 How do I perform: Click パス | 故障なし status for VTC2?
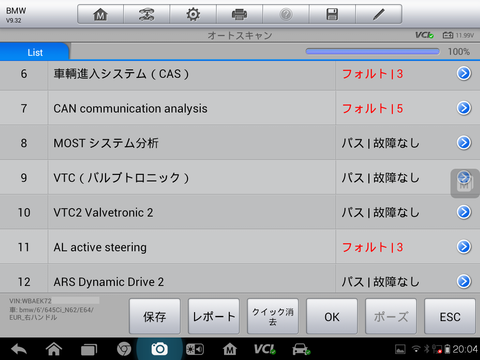coord(380,212)
